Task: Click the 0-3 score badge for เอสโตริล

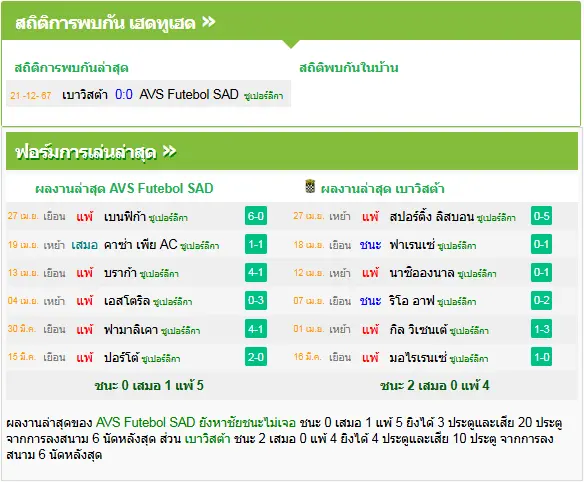Action: pyautogui.click(x=256, y=300)
